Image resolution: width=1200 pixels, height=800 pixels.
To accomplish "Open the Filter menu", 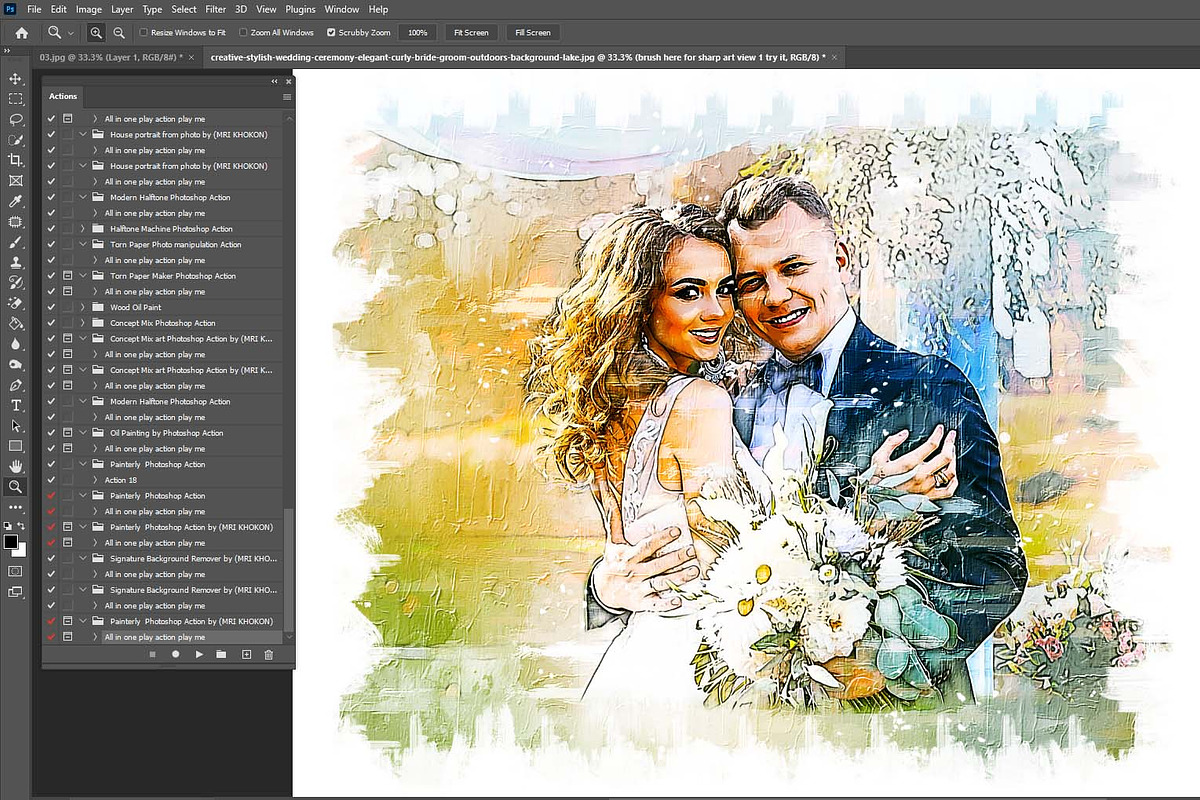I will pos(216,9).
